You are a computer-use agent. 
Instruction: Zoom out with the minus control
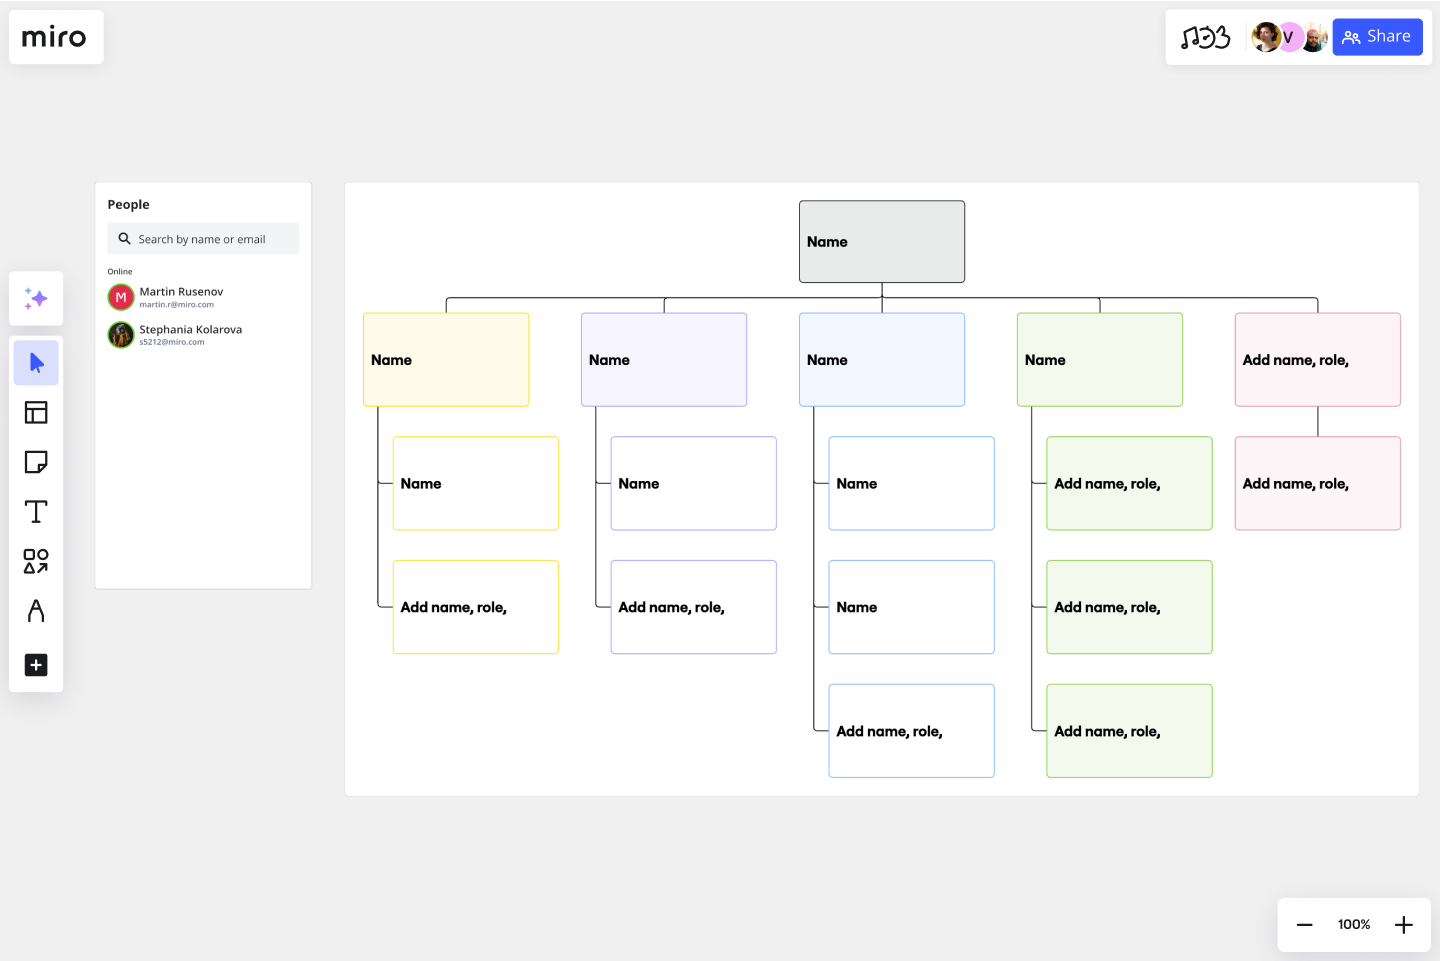[1304, 924]
